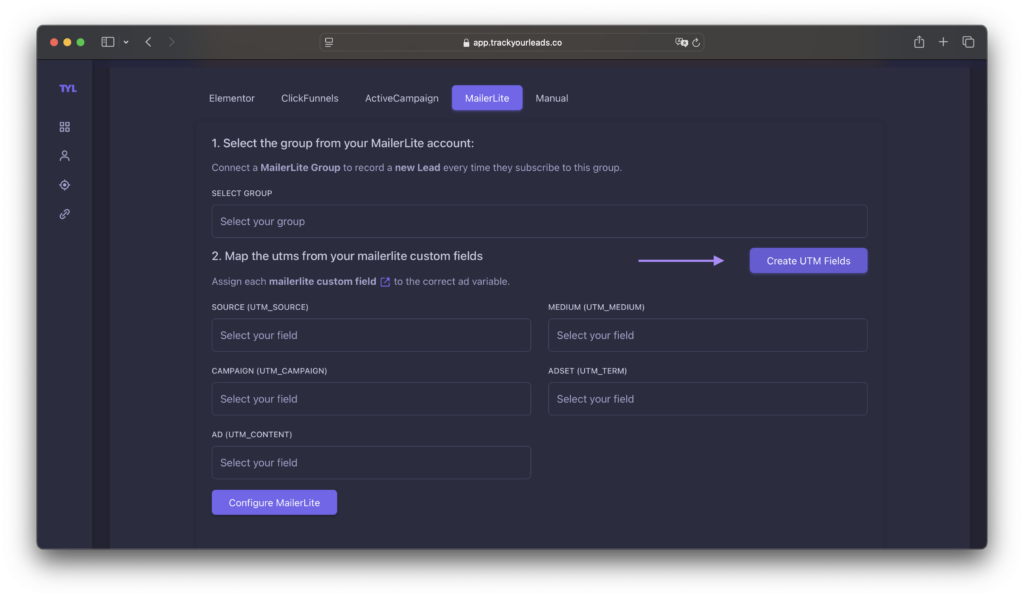Open the Ad (UTM_CONTENT) field dropdown
Screen dimensions: 1024x598
point(371,462)
